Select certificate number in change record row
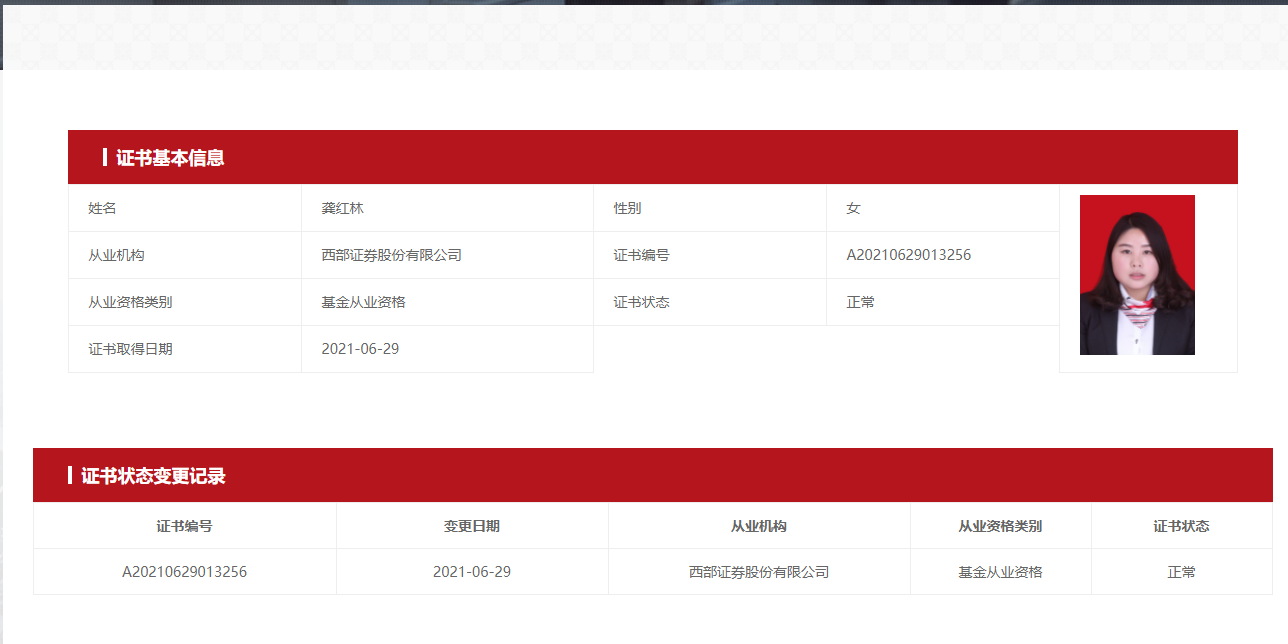 click(184, 572)
